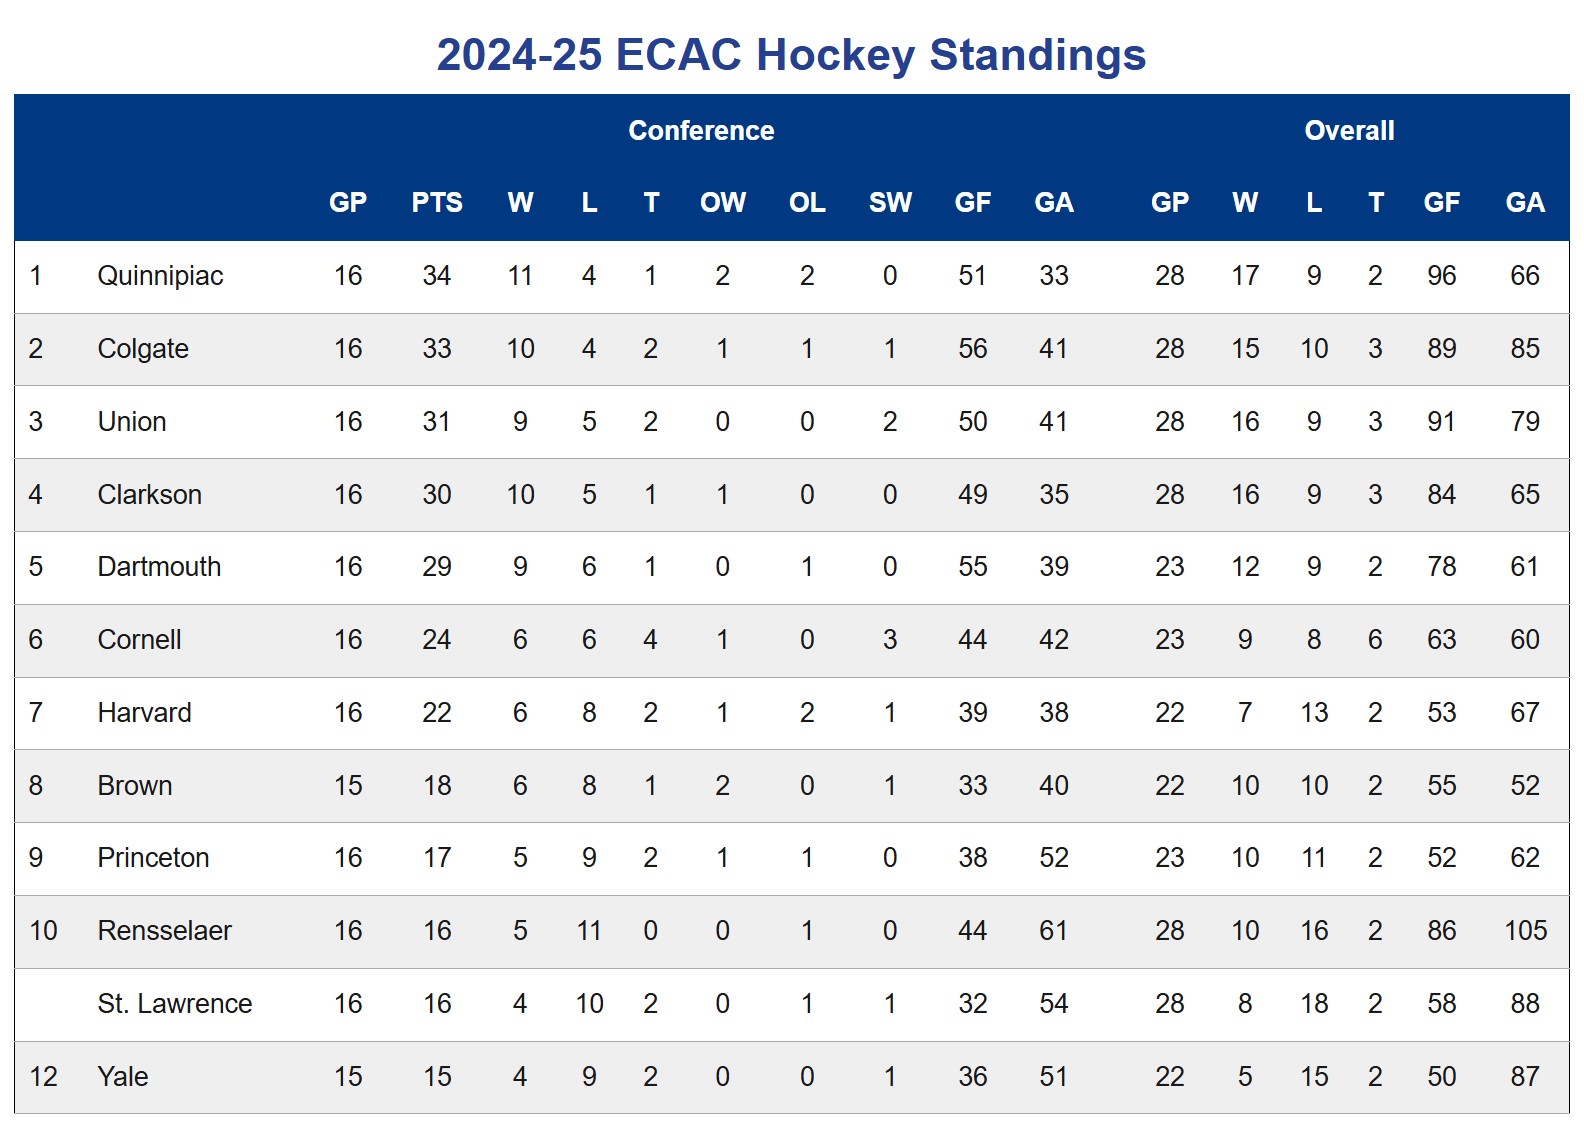The width and height of the screenshot is (1584, 1126).
Task: Click the St. Lawrence team name
Action: point(175,1004)
